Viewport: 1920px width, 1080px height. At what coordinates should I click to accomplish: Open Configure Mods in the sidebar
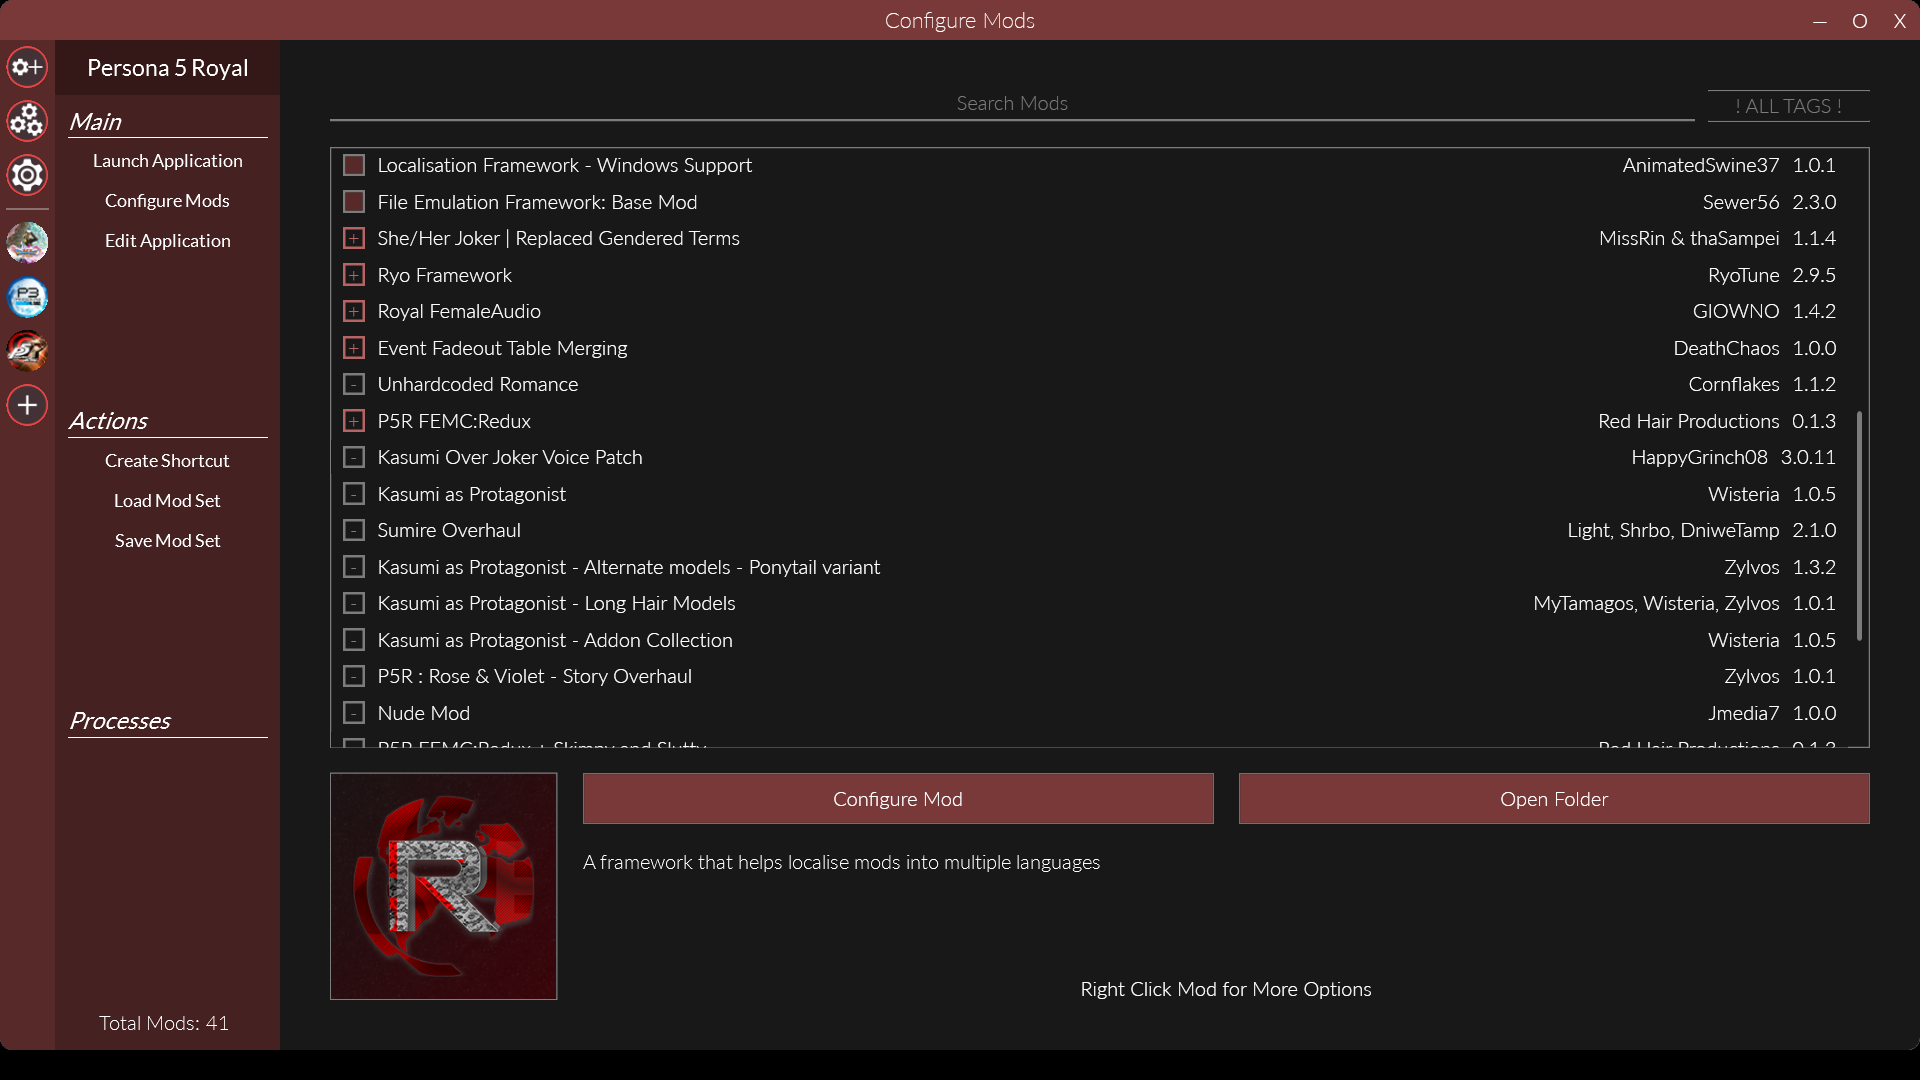tap(168, 201)
